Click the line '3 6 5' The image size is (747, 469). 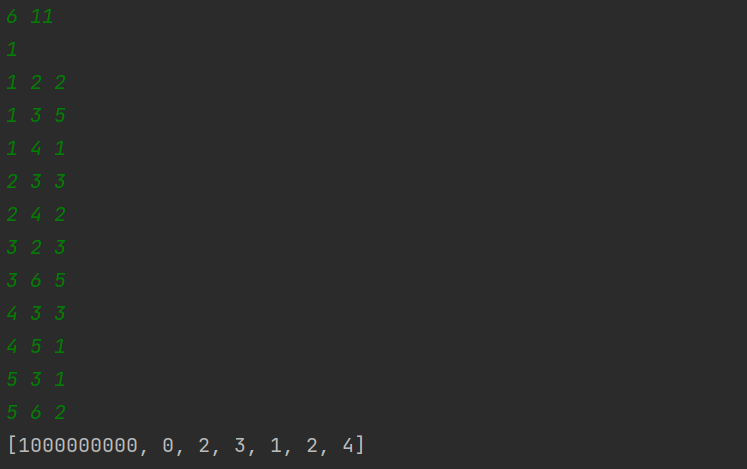click(x=36, y=280)
